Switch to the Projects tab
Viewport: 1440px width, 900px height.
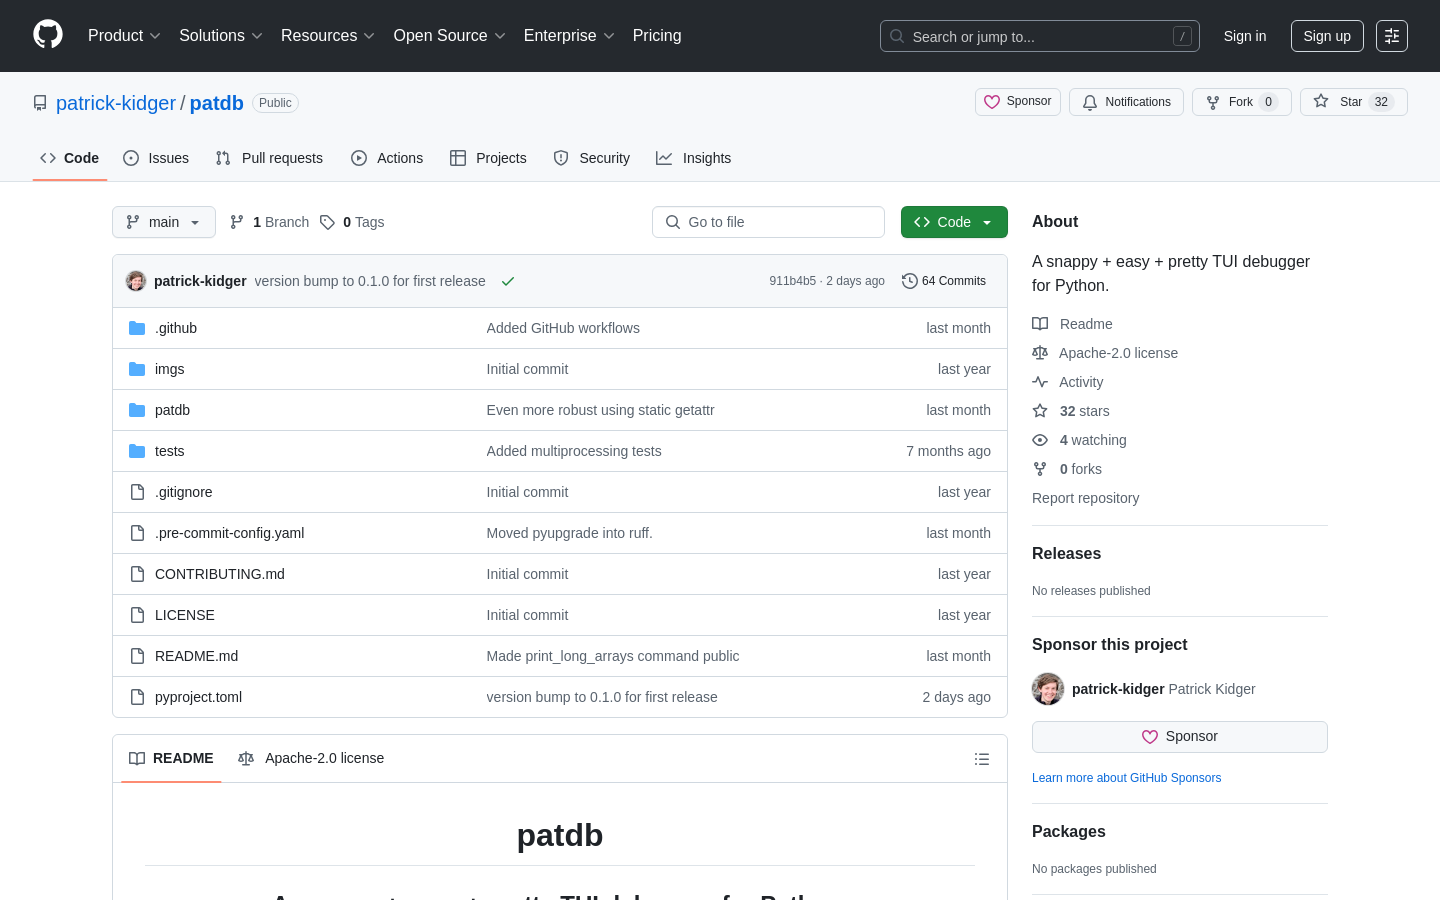click(488, 158)
